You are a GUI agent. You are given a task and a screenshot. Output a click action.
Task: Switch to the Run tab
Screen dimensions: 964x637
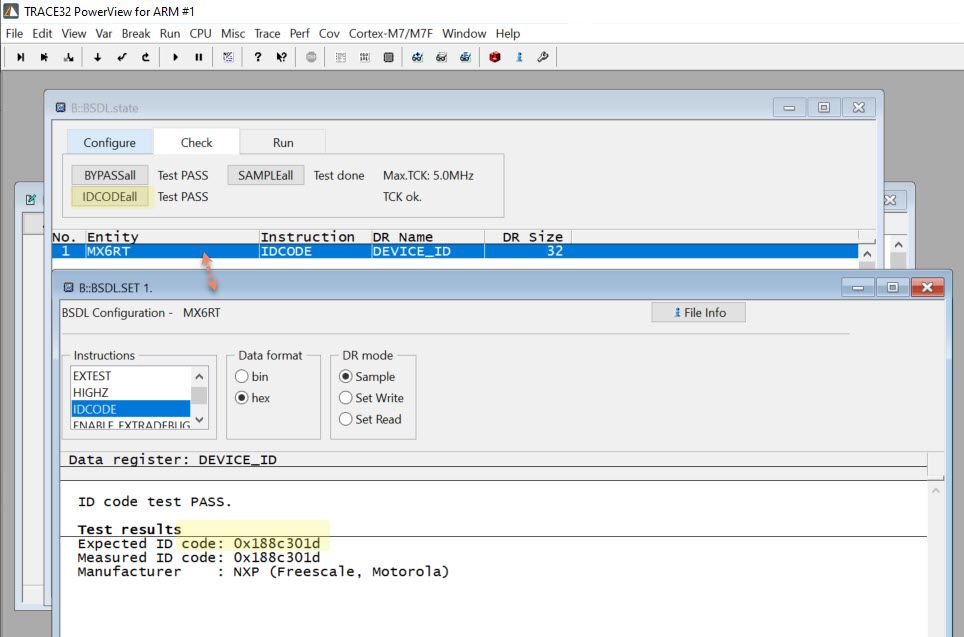(x=283, y=142)
